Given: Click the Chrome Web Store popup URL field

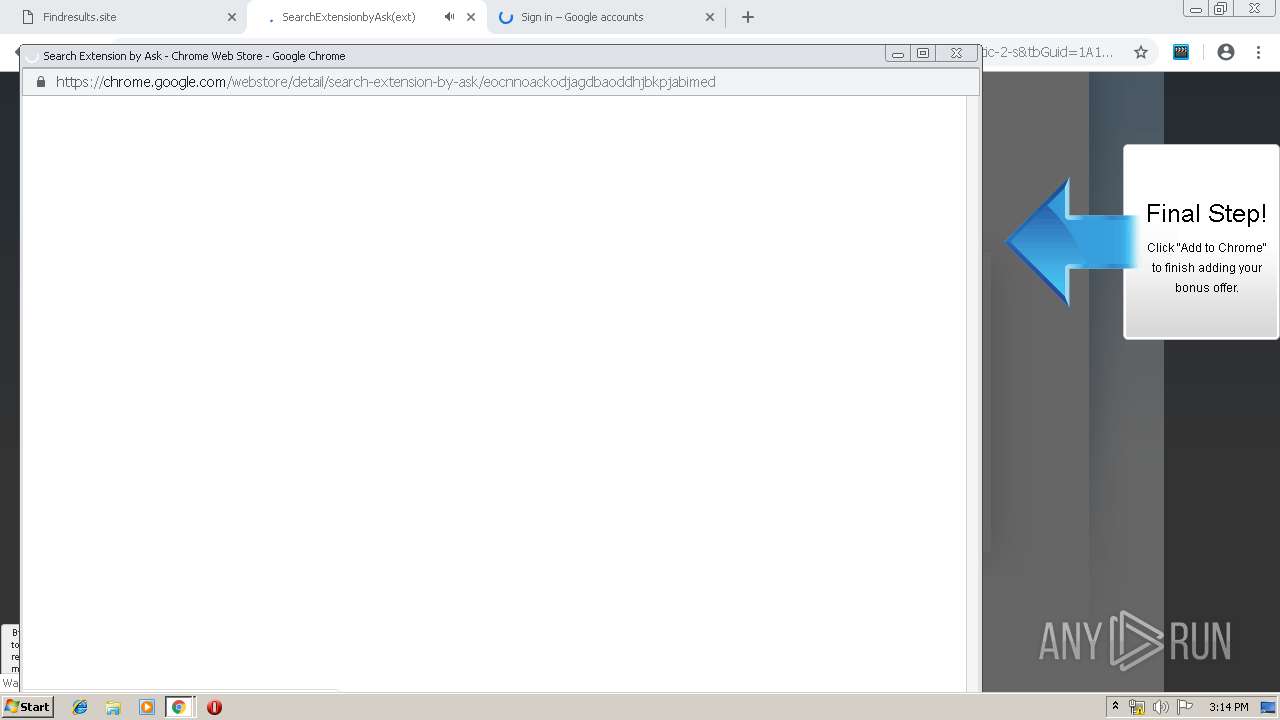Looking at the screenshot, I should [x=500, y=82].
